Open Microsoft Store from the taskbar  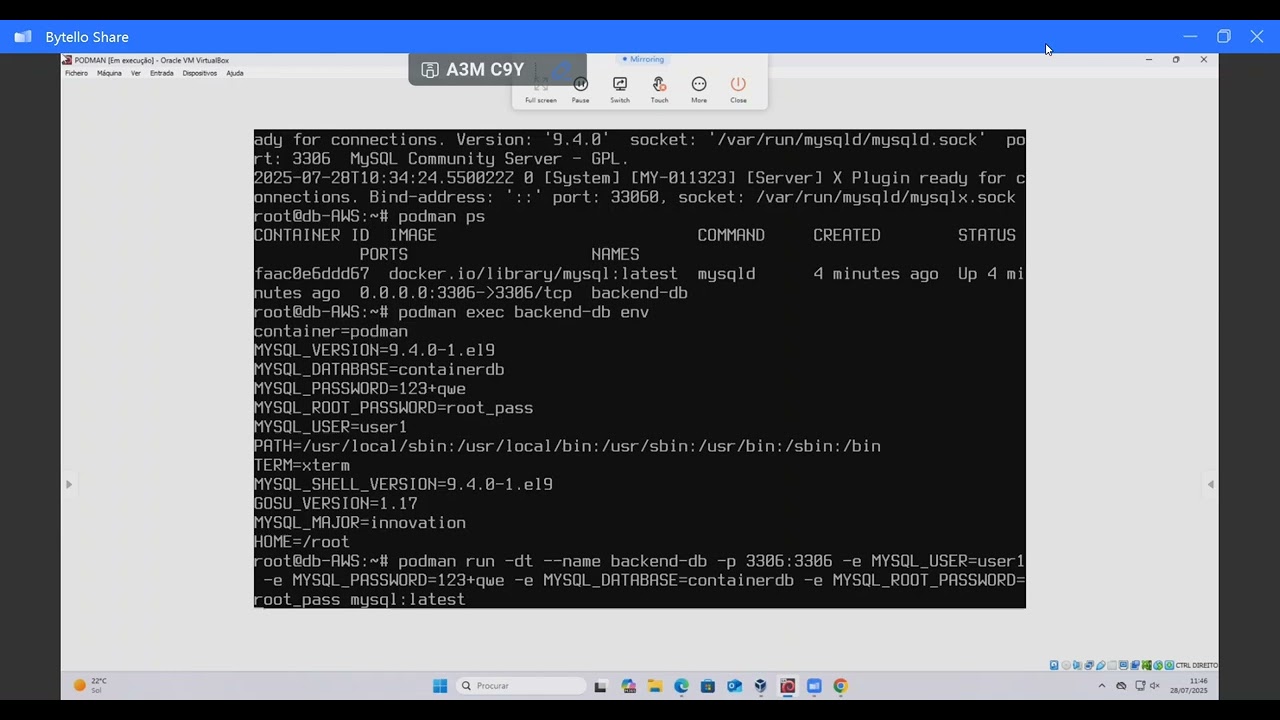click(x=708, y=686)
